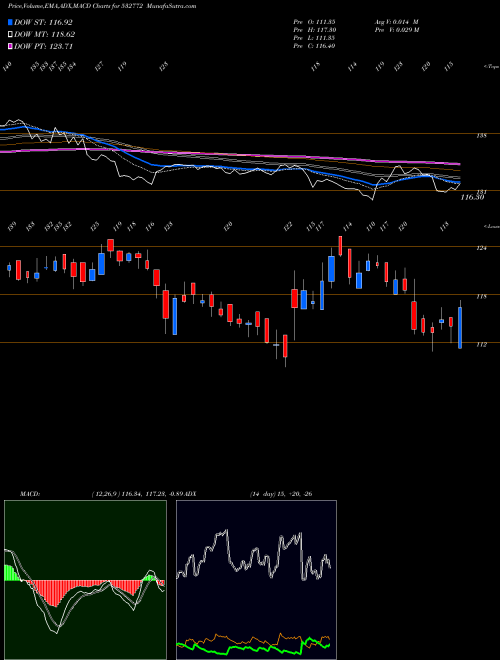This screenshot has height=660, width=500.
Task: Click the last blue candlestick on the right
Action: 460,328
